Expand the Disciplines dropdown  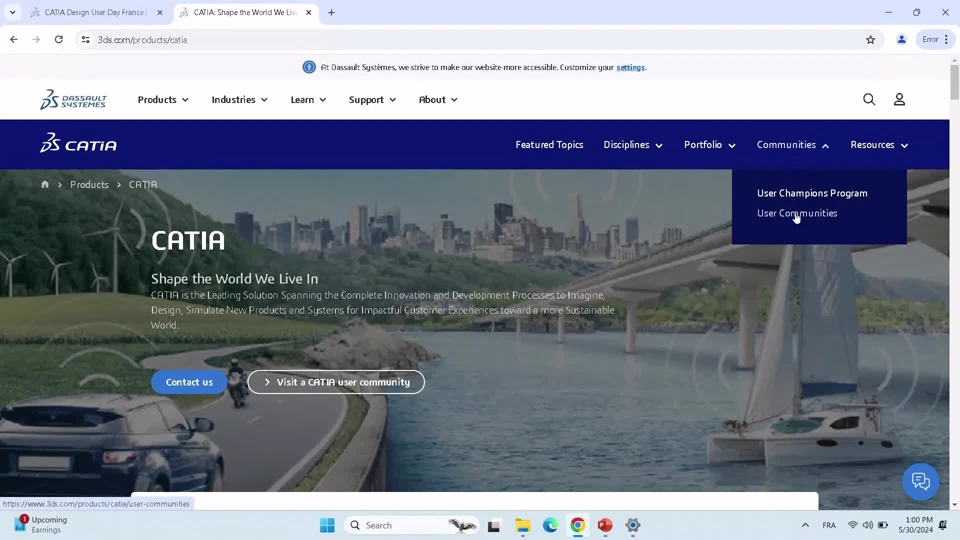click(x=632, y=144)
